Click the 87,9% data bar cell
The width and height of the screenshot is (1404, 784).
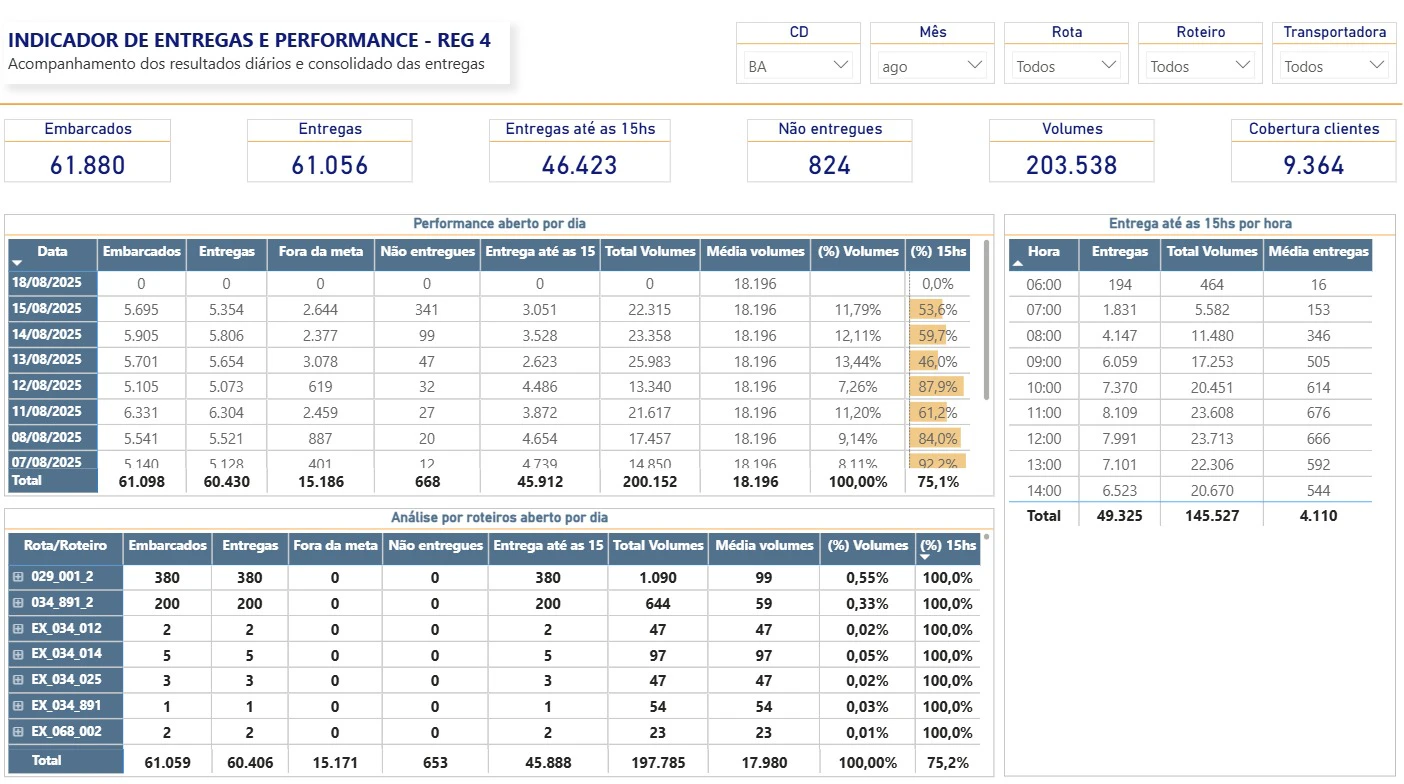tap(939, 387)
